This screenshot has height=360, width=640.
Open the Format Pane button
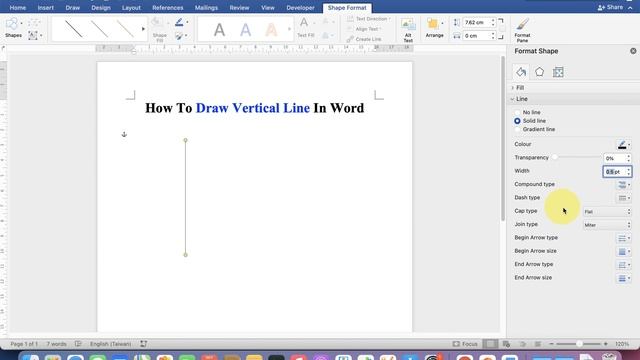click(x=522, y=30)
